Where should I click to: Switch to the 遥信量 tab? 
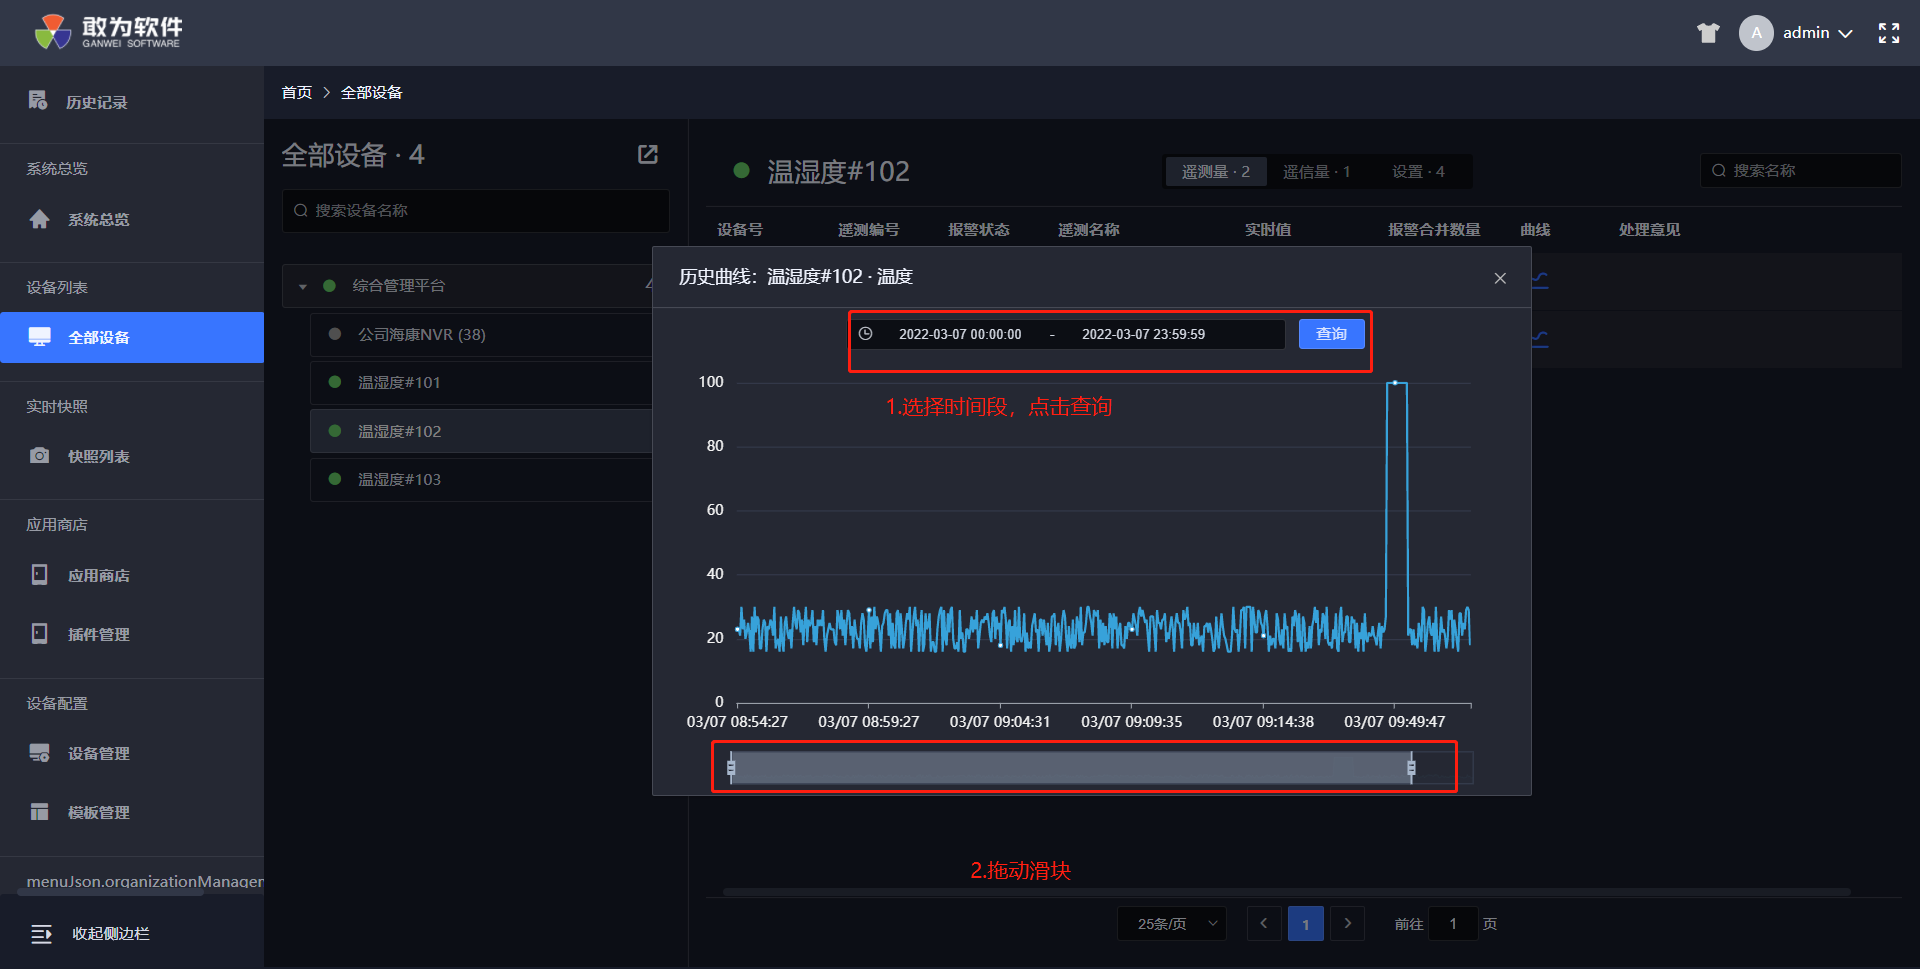(1316, 172)
